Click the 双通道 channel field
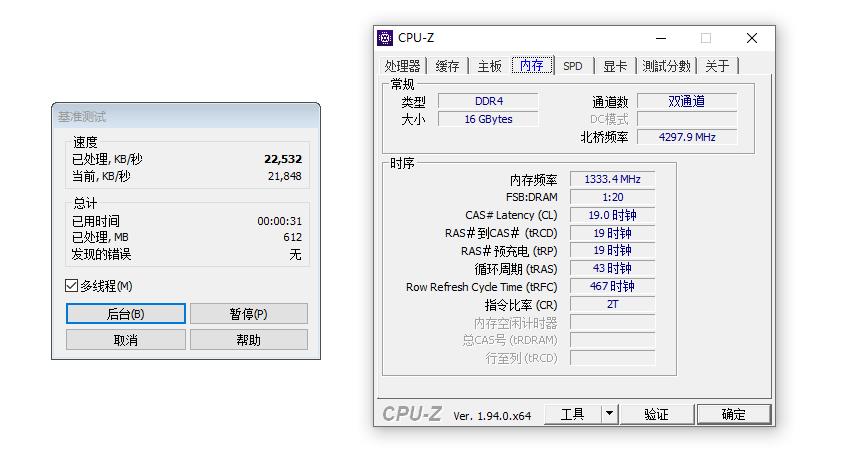 click(x=687, y=101)
